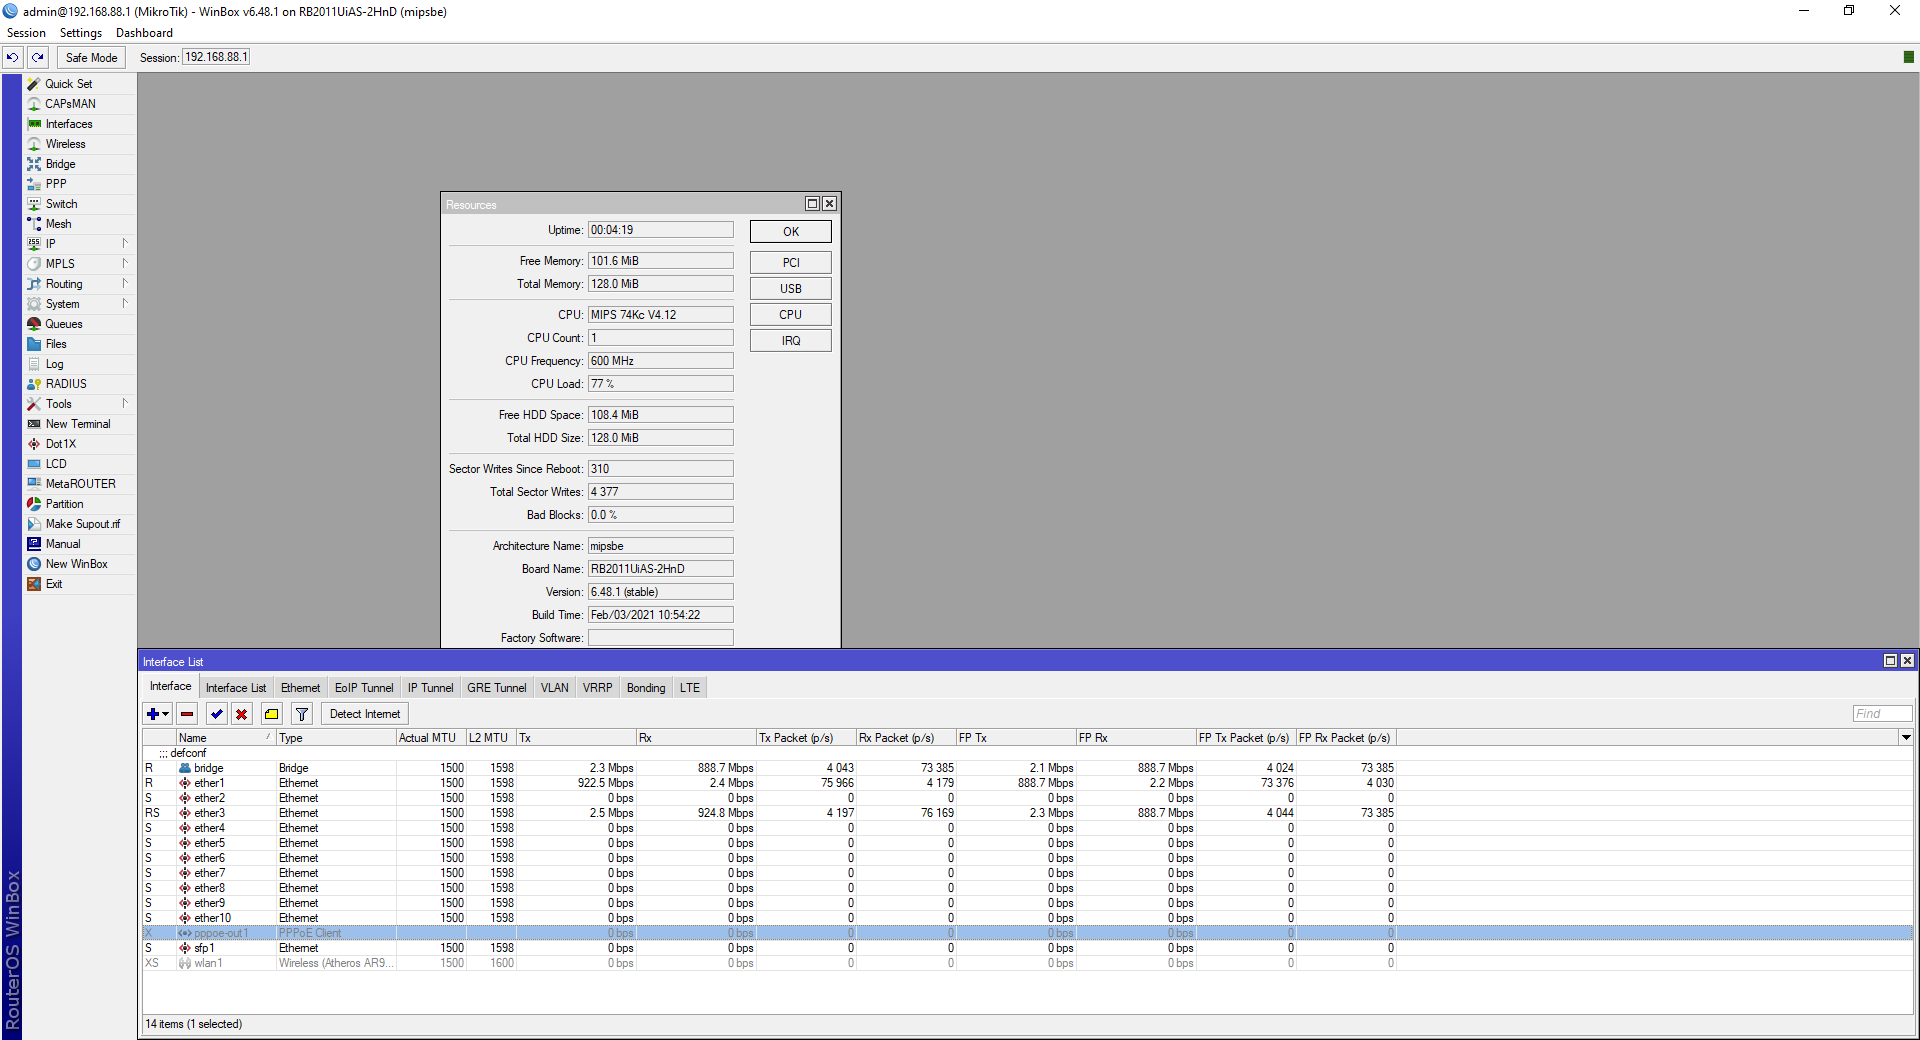Switch to the Bonding tab
The height and width of the screenshot is (1040, 1920).
(646, 688)
